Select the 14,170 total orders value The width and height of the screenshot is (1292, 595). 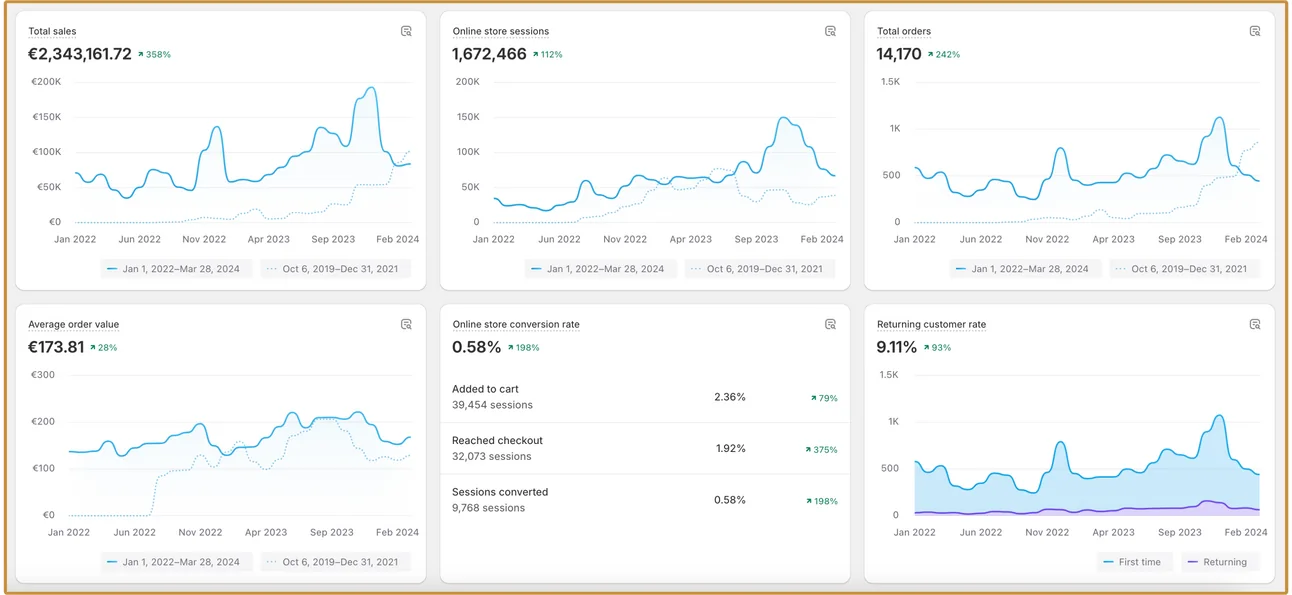click(899, 54)
